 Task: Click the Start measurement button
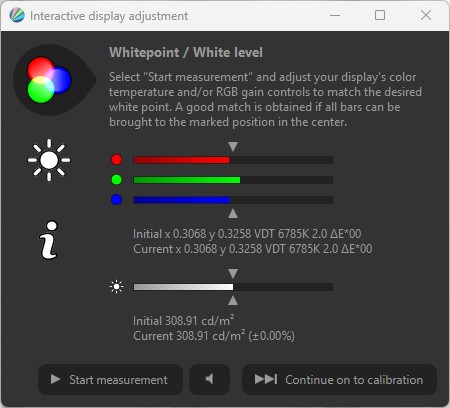(110, 379)
